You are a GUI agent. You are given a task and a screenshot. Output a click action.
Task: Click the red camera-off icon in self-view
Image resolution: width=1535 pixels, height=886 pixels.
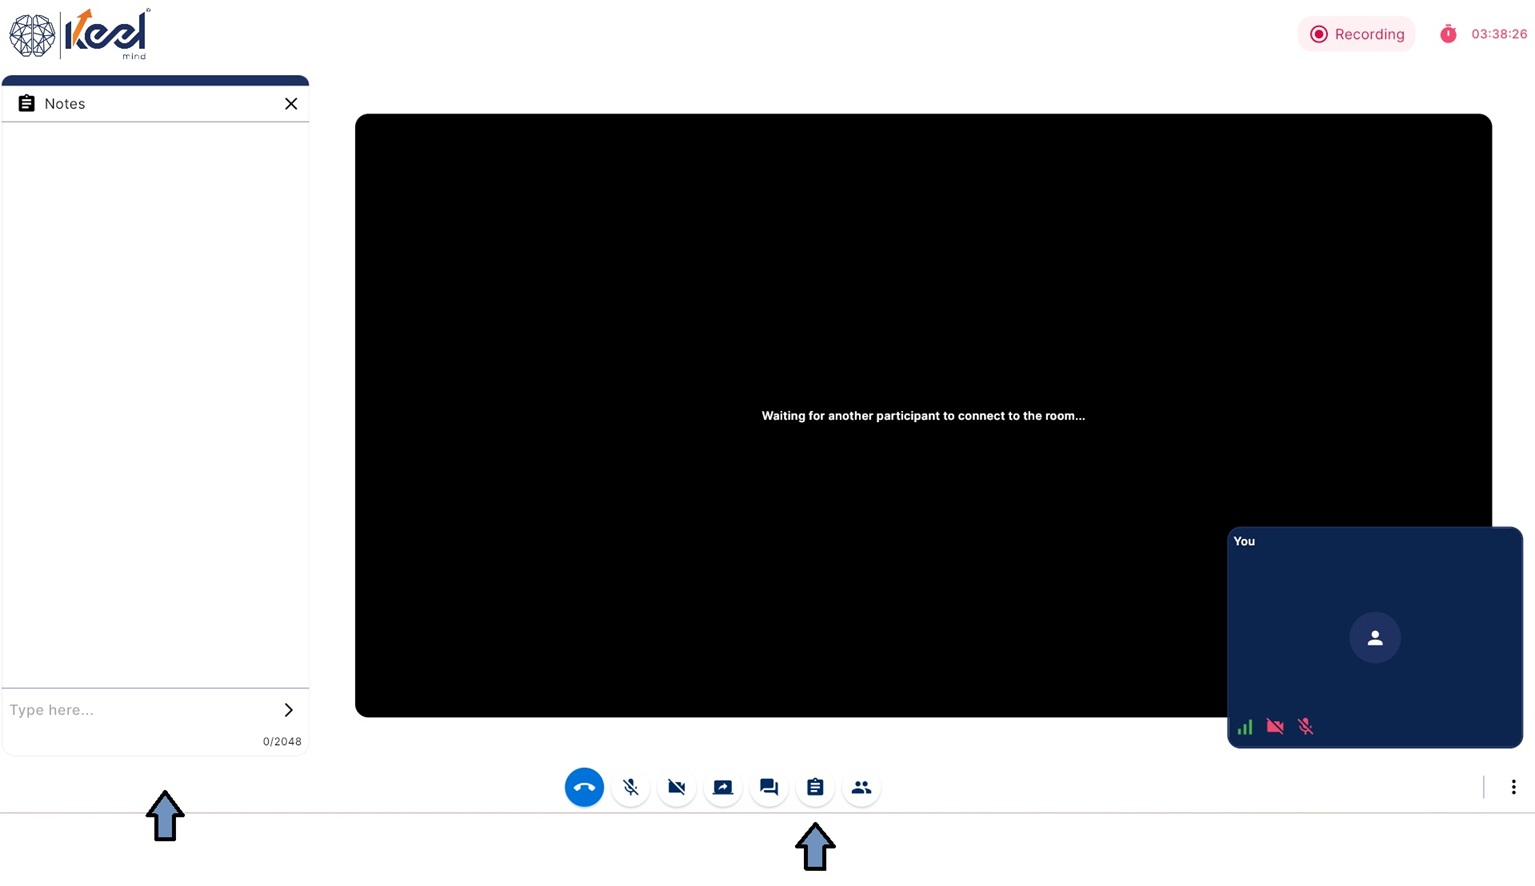pyautogui.click(x=1275, y=727)
